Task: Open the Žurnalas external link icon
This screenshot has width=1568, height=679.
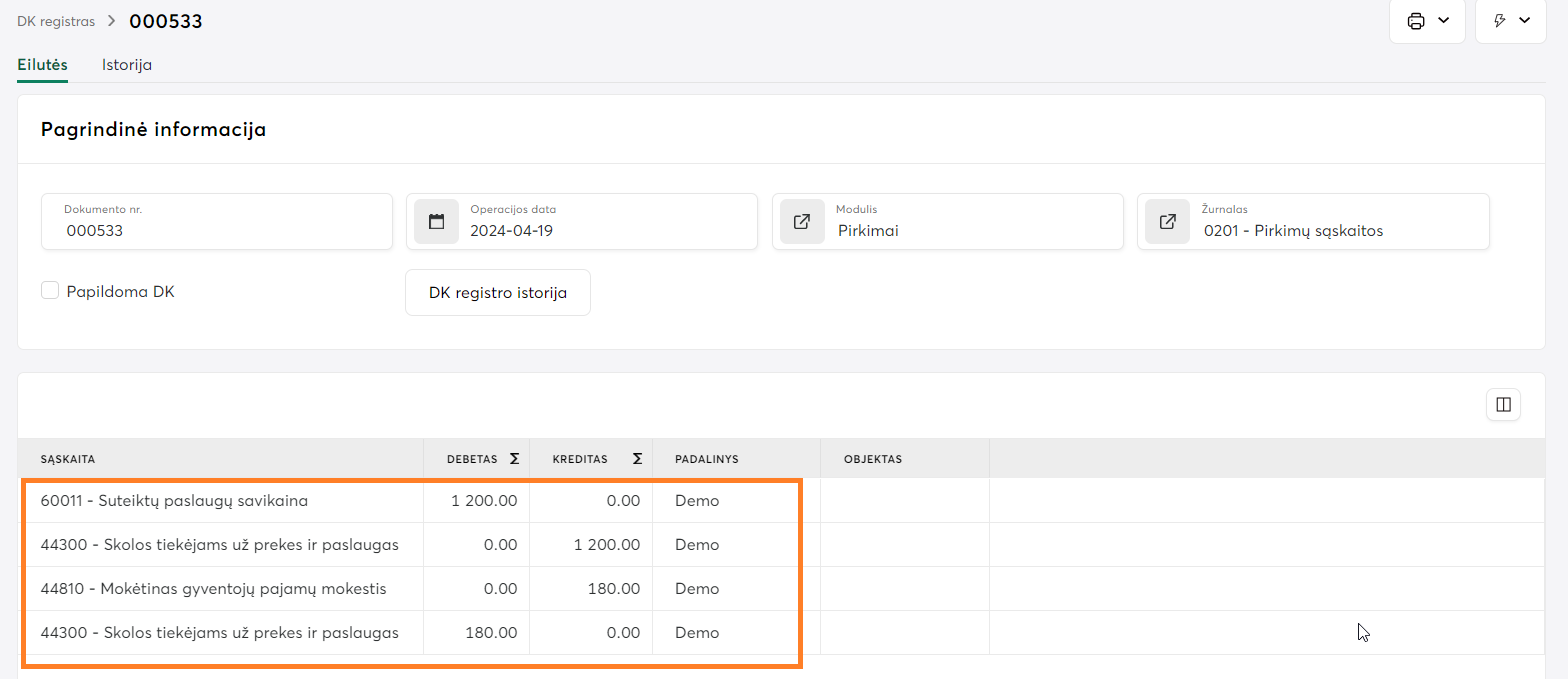Action: pyautogui.click(x=1167, y=222)
